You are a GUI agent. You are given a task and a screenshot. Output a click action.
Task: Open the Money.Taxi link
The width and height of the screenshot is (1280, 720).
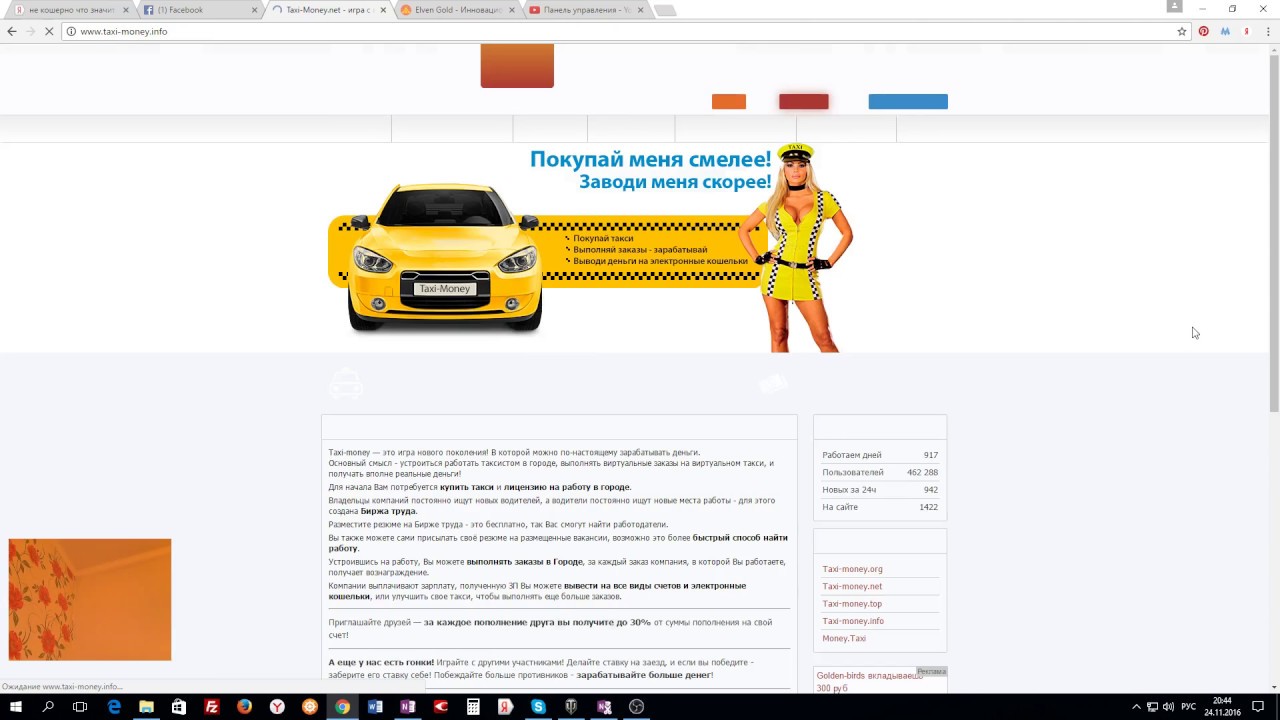[844, 638]
